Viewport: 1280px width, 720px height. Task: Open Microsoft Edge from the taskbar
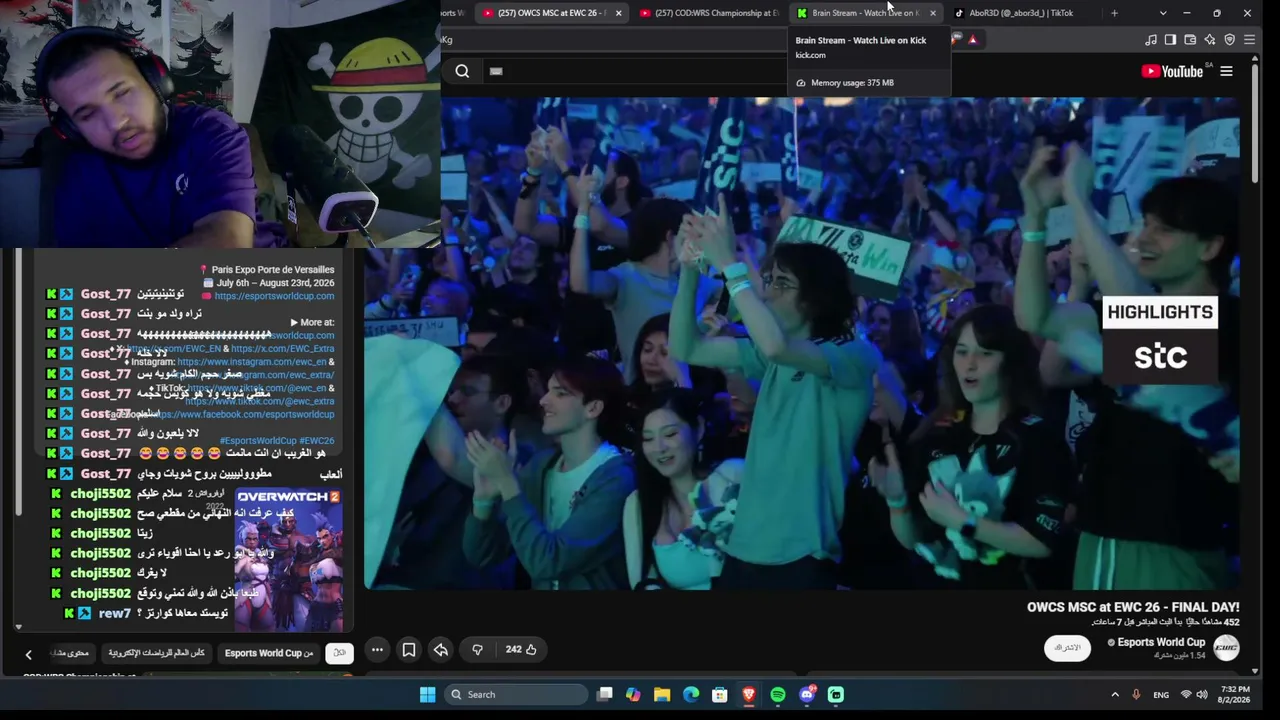pyautogui.click(x=691, y=695)
